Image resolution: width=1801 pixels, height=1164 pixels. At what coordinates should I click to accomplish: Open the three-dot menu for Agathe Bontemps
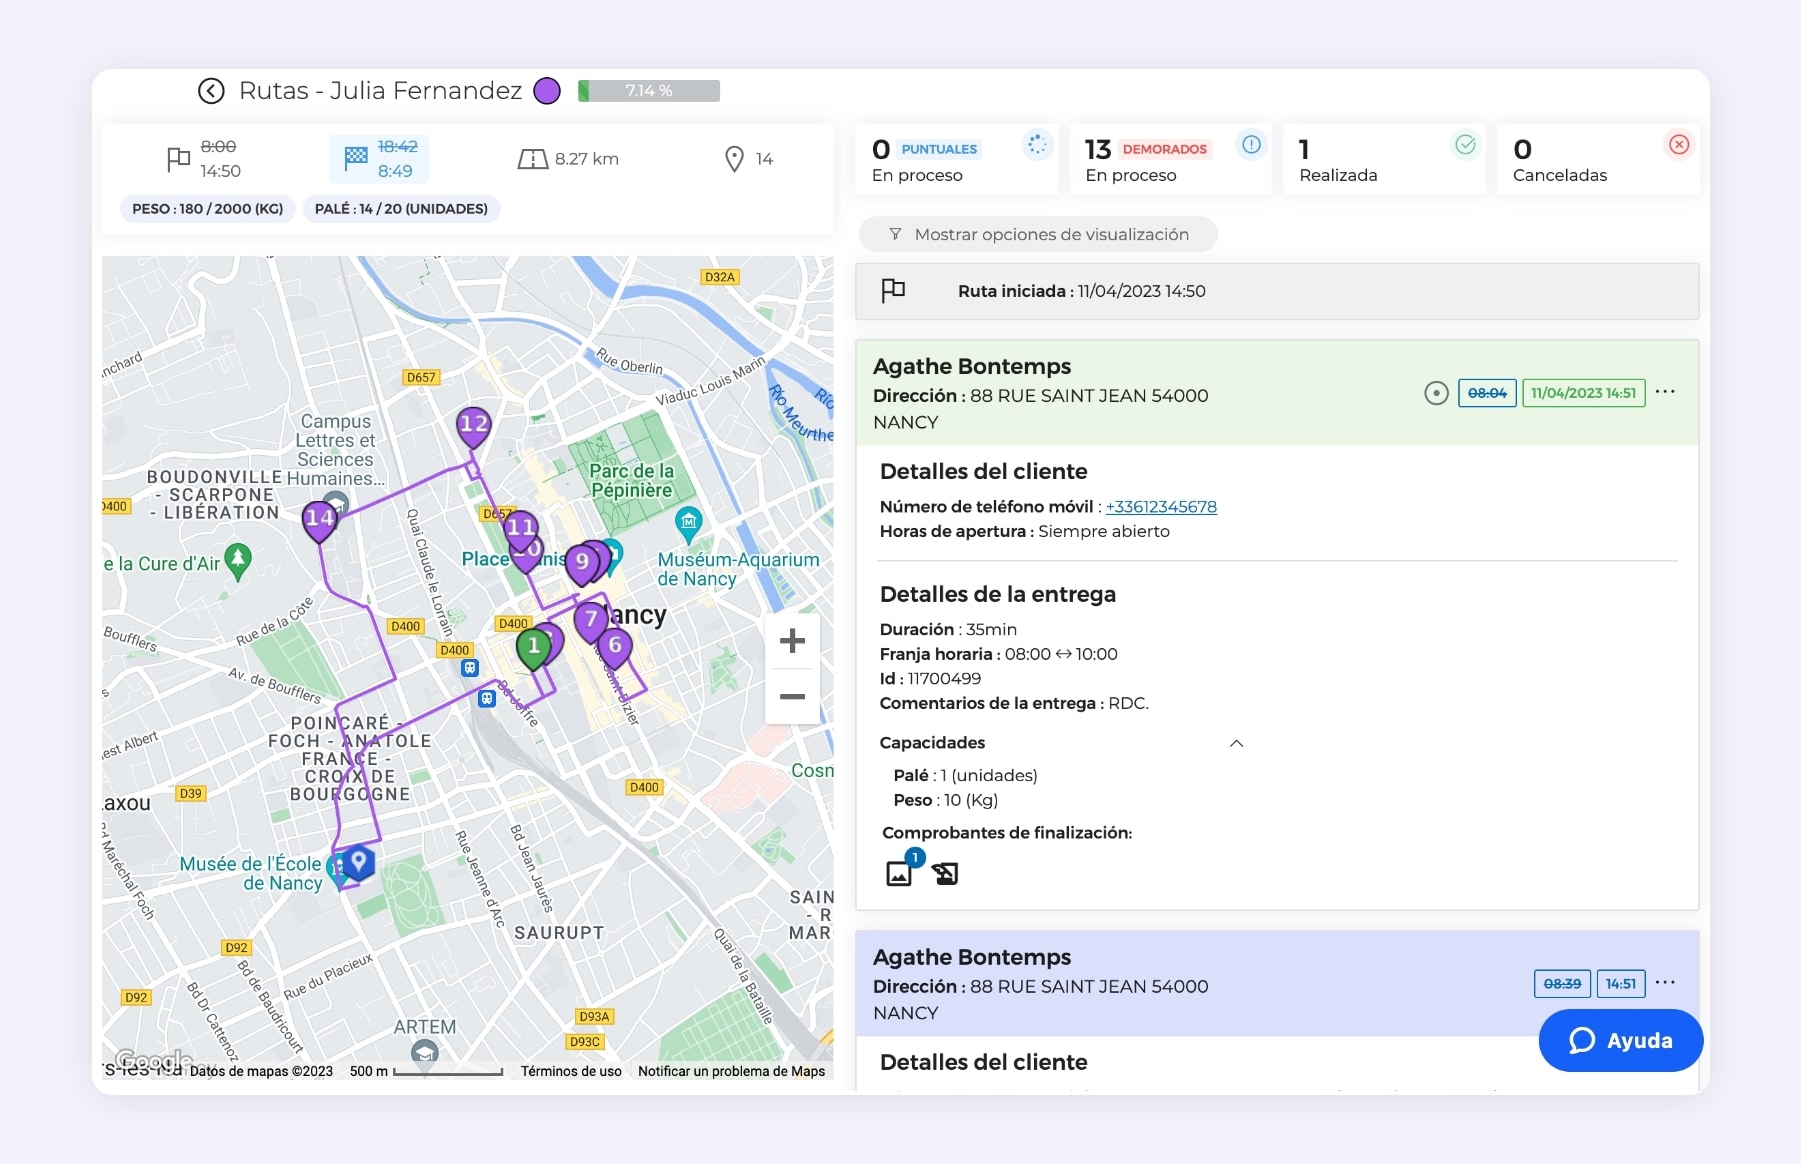1666,392
